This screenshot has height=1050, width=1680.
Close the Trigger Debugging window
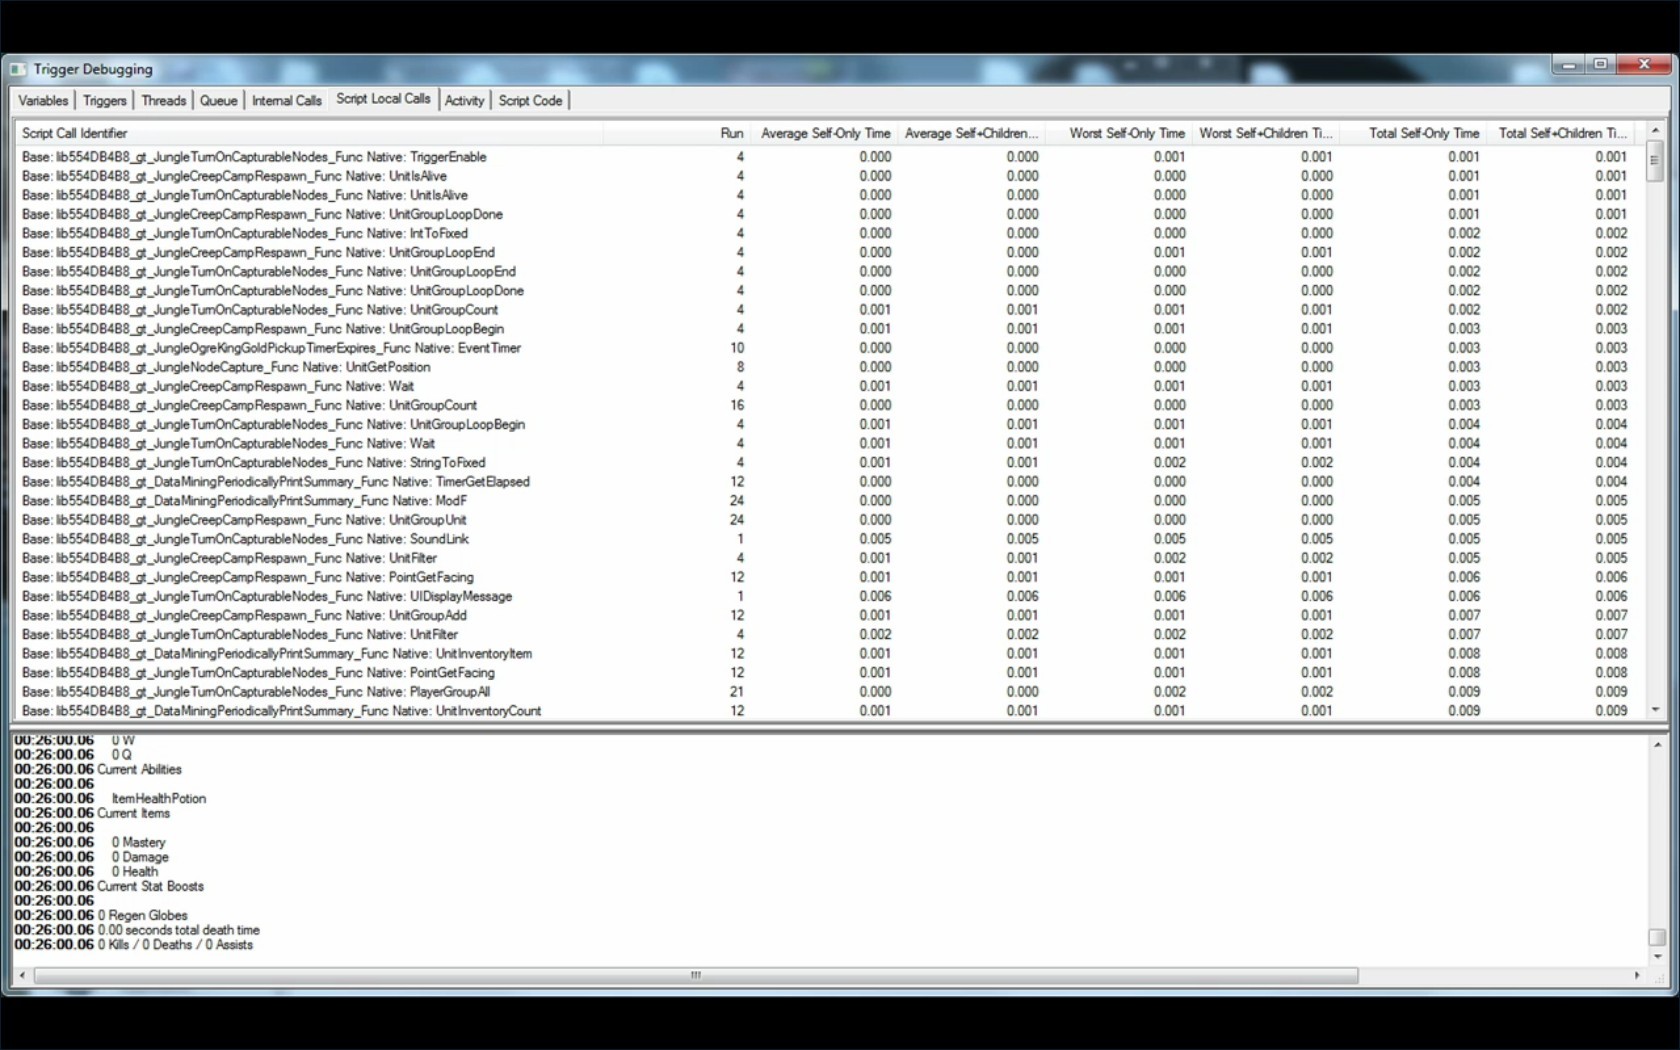coord(1643,65)
